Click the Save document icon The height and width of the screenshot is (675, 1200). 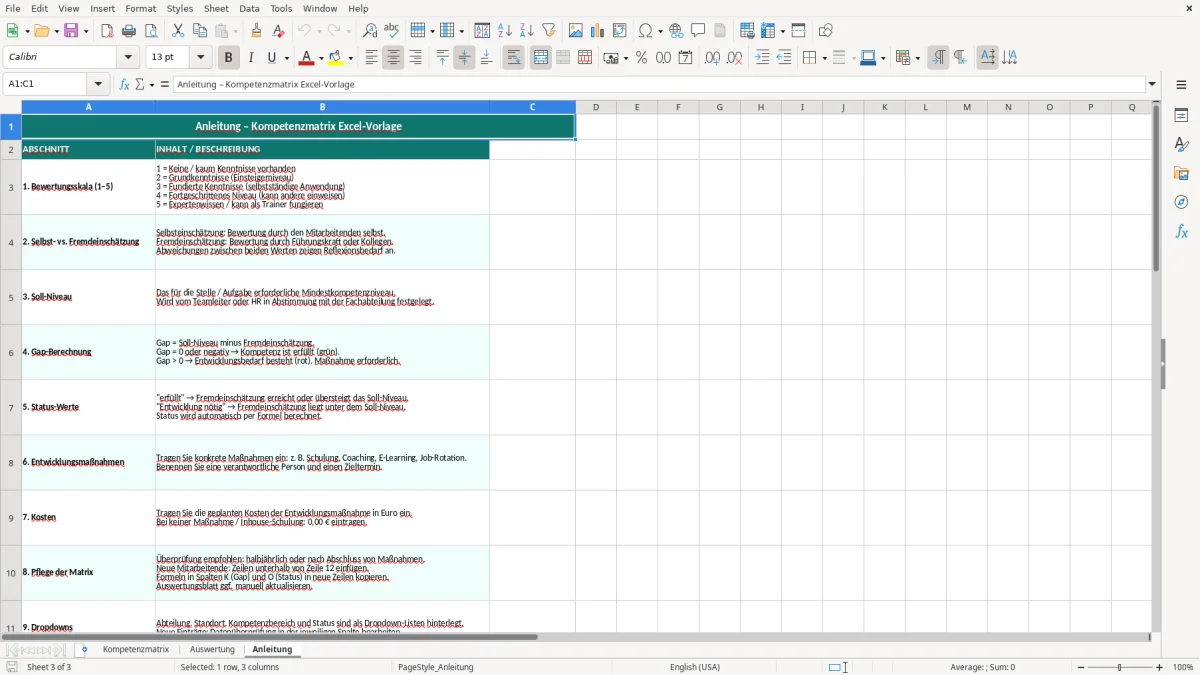tap(71, 31)
